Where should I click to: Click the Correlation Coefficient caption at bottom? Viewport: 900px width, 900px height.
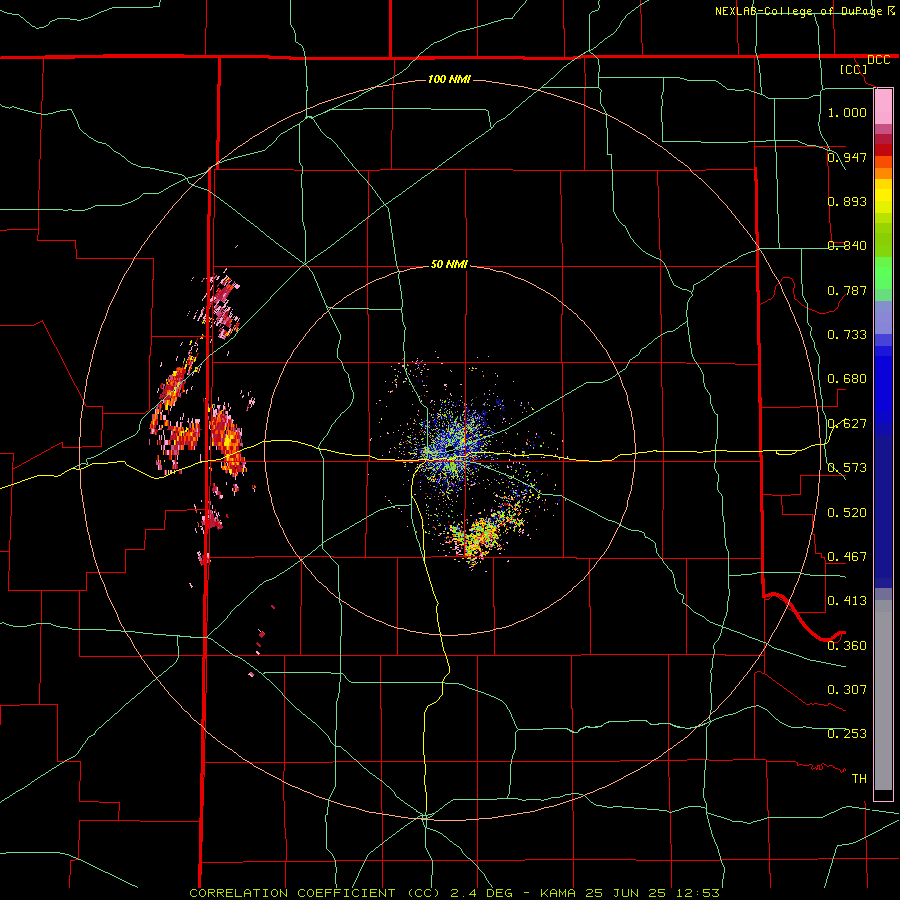click(x=454, y=893)
